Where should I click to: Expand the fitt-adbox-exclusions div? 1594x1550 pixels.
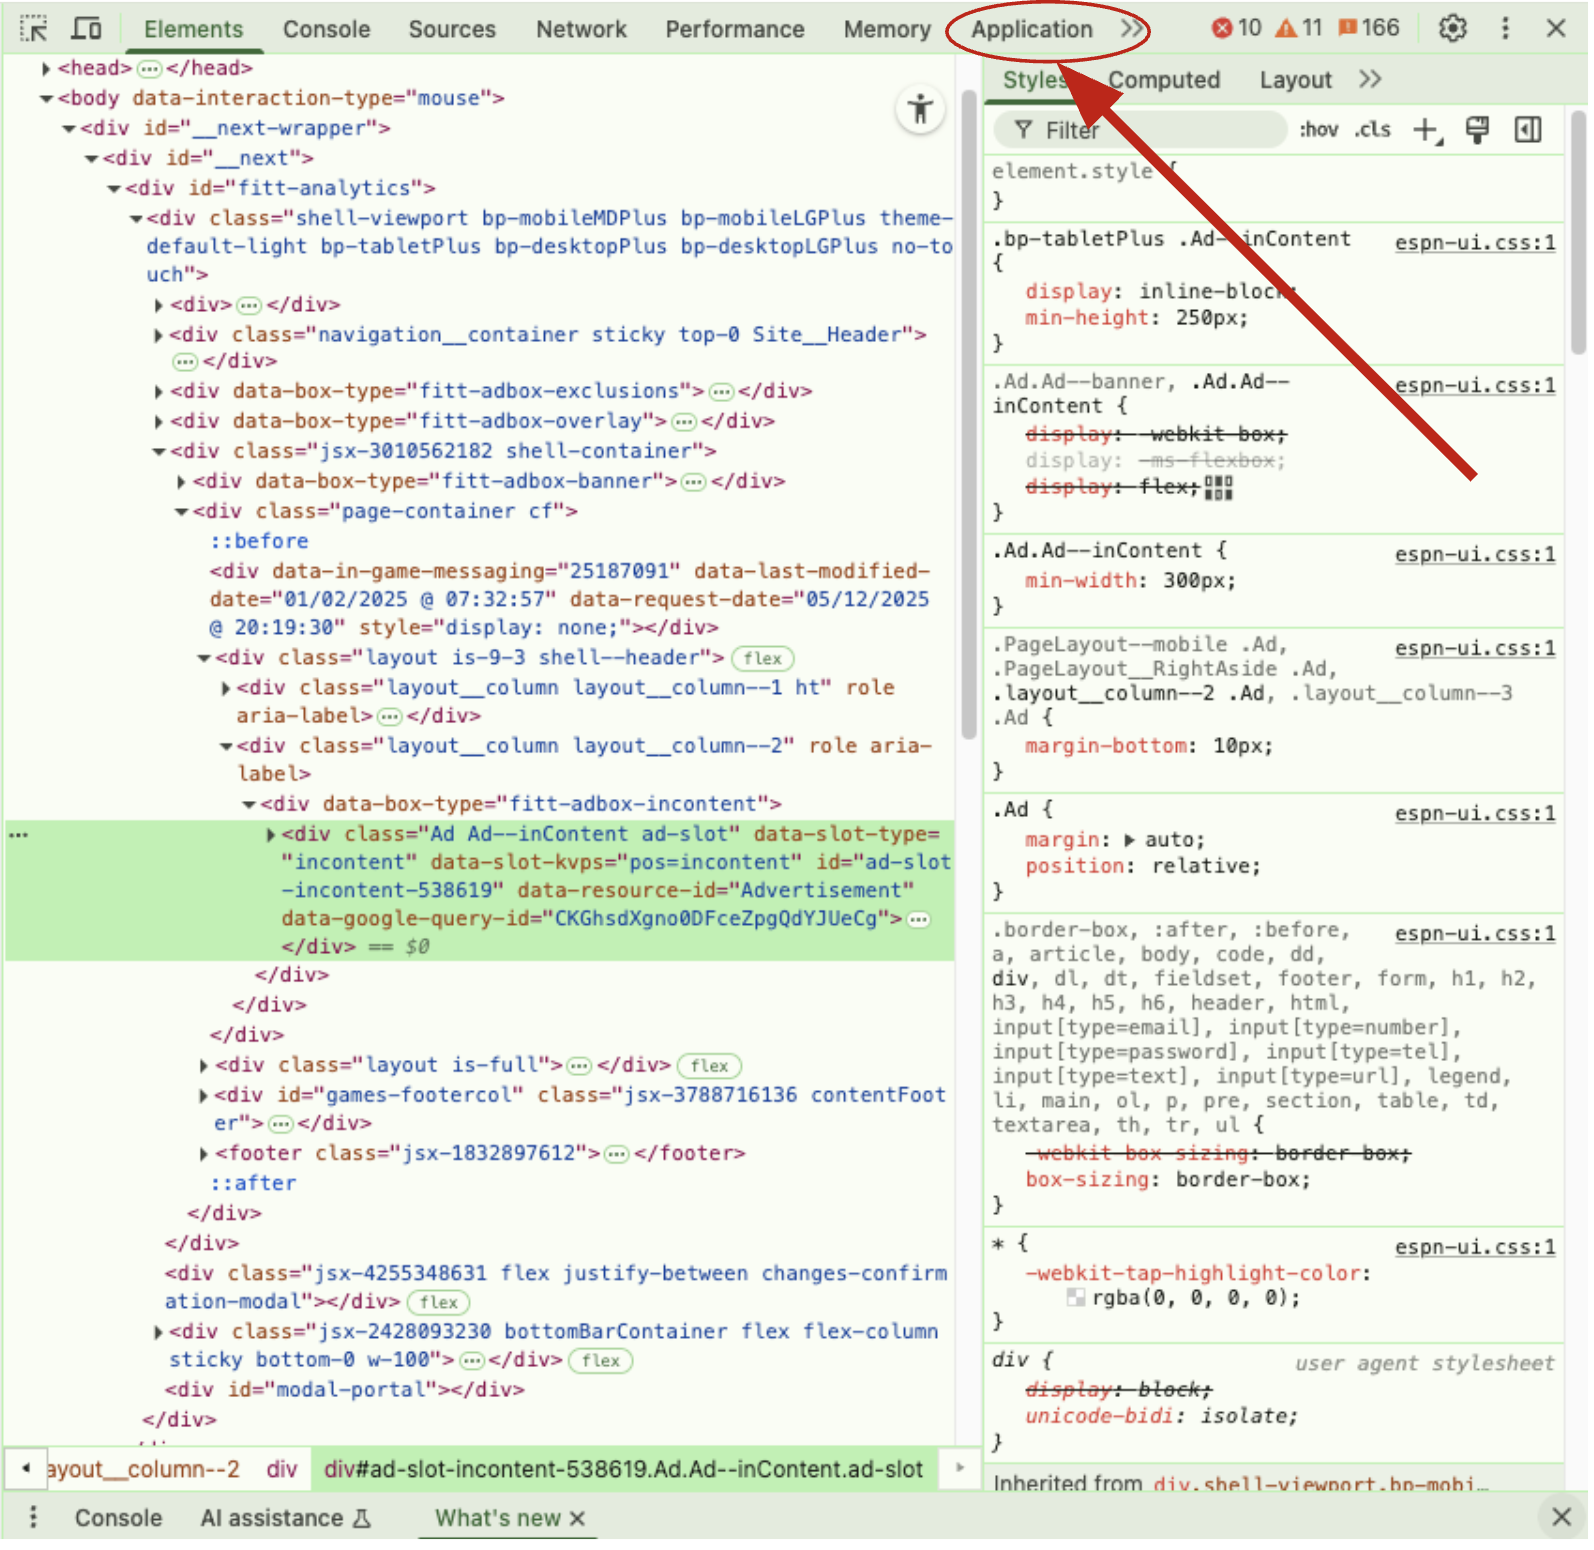159,393
